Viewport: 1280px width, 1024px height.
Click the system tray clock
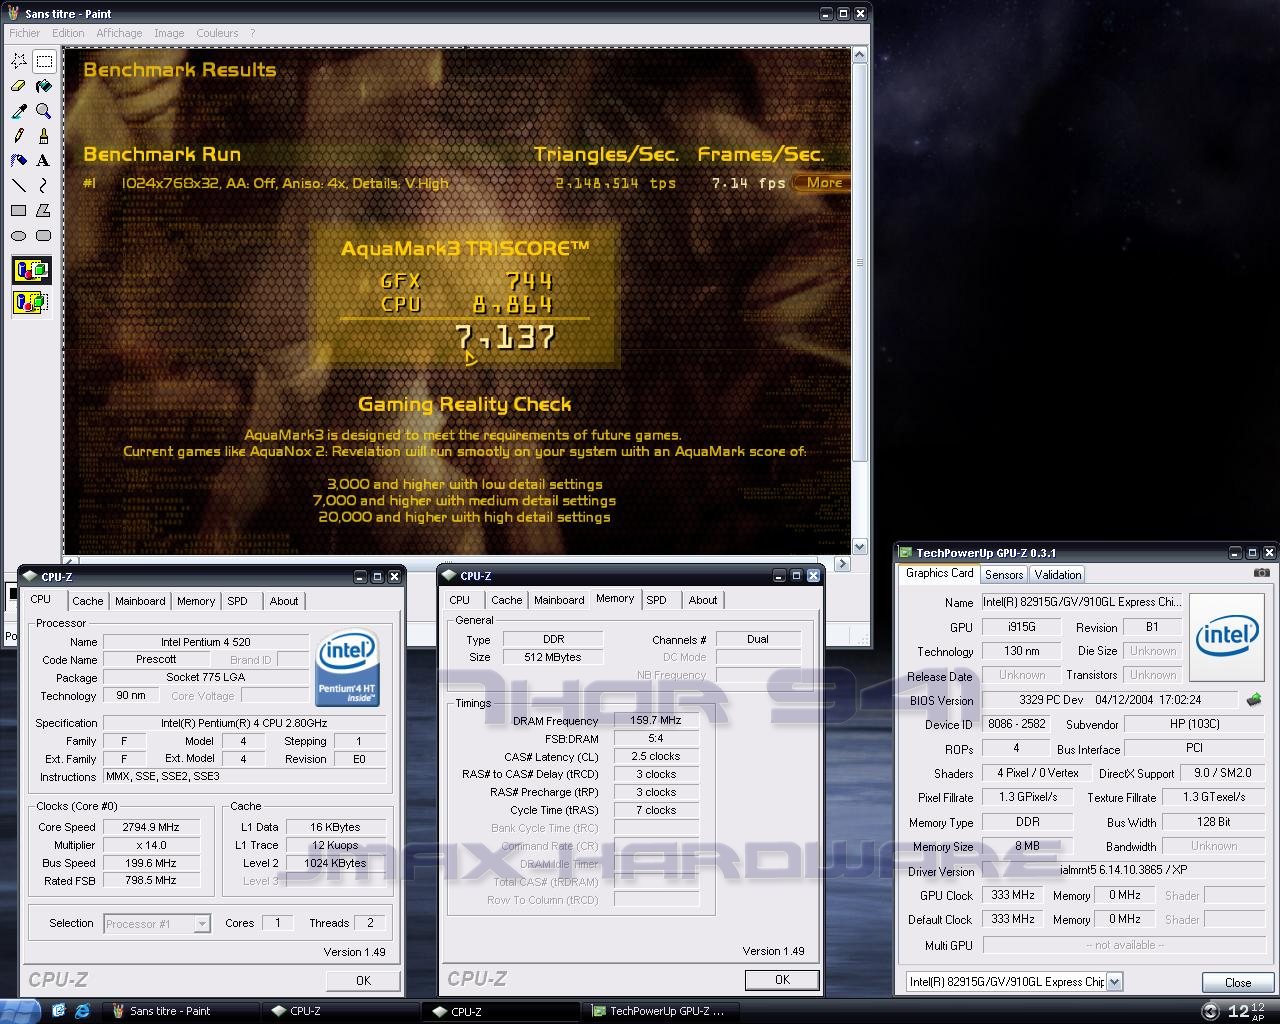coord(1246,1011)
